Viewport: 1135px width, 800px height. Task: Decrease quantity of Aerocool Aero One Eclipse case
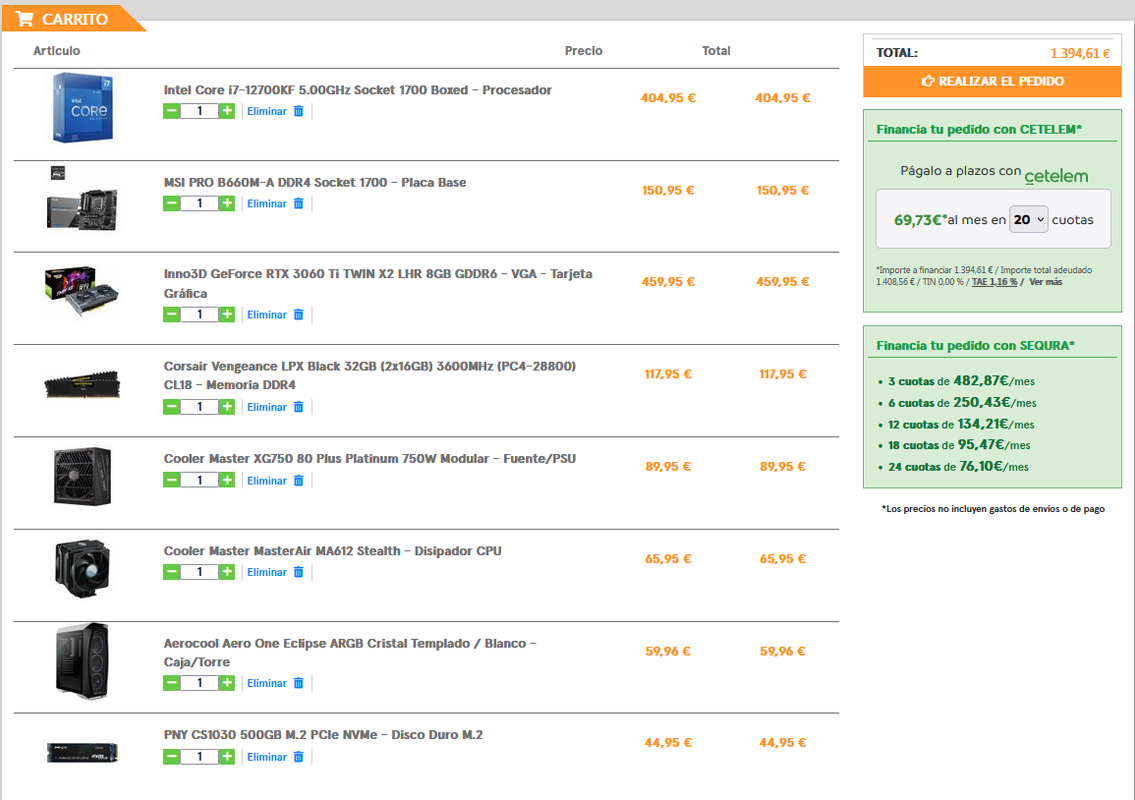pos(172,683)
